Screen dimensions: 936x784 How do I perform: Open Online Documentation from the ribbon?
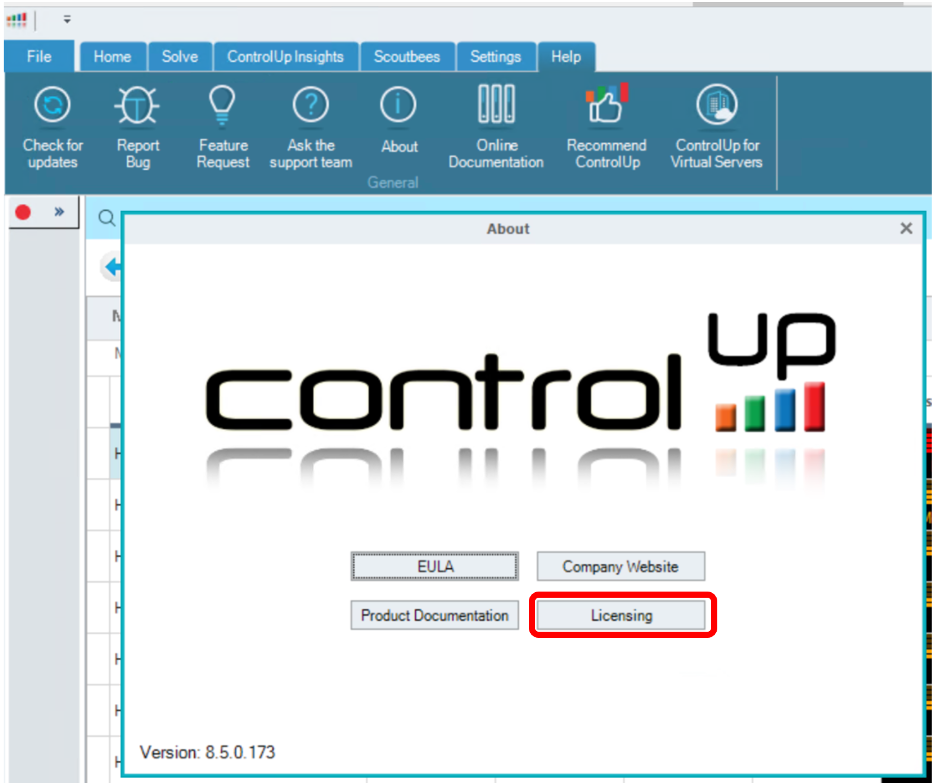(x=496, y=127)
